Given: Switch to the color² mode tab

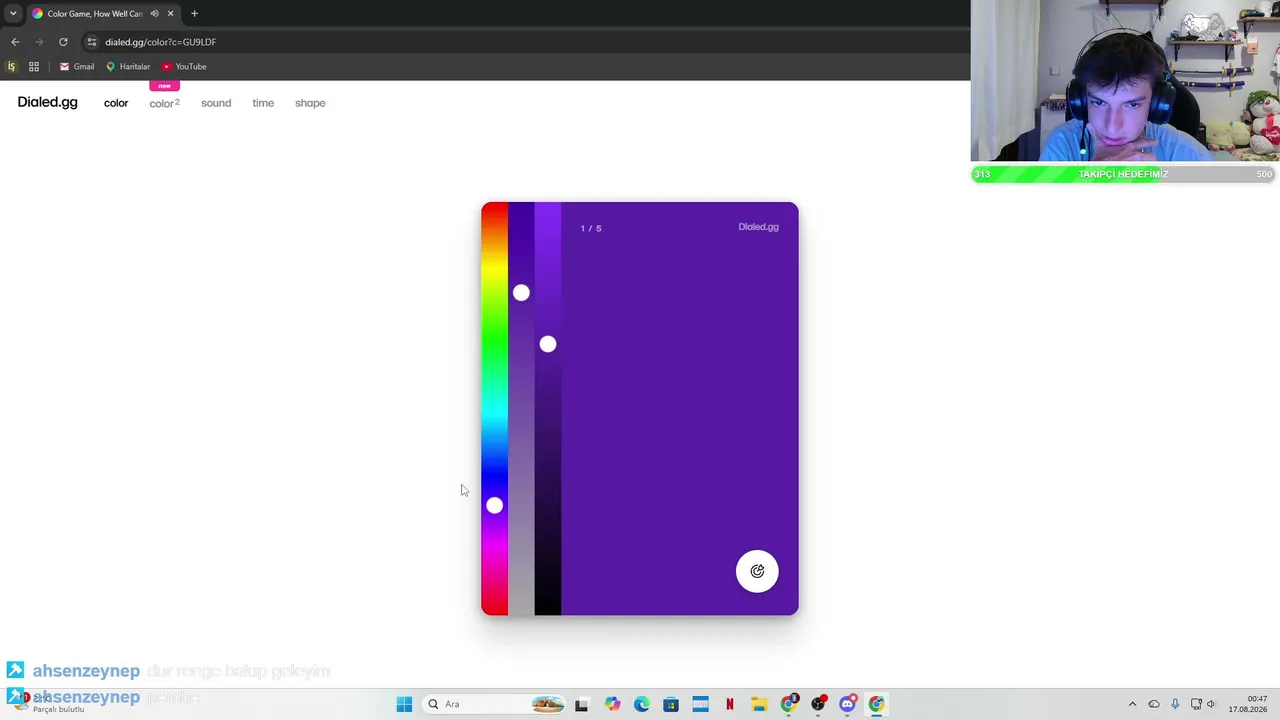Looking at the screenshot, I should [164, 103].
